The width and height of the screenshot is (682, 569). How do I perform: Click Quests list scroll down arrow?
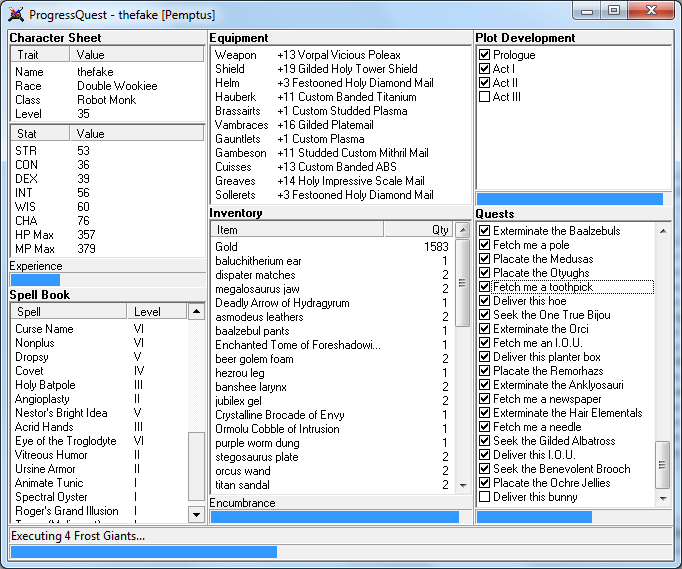coord(663,499)
